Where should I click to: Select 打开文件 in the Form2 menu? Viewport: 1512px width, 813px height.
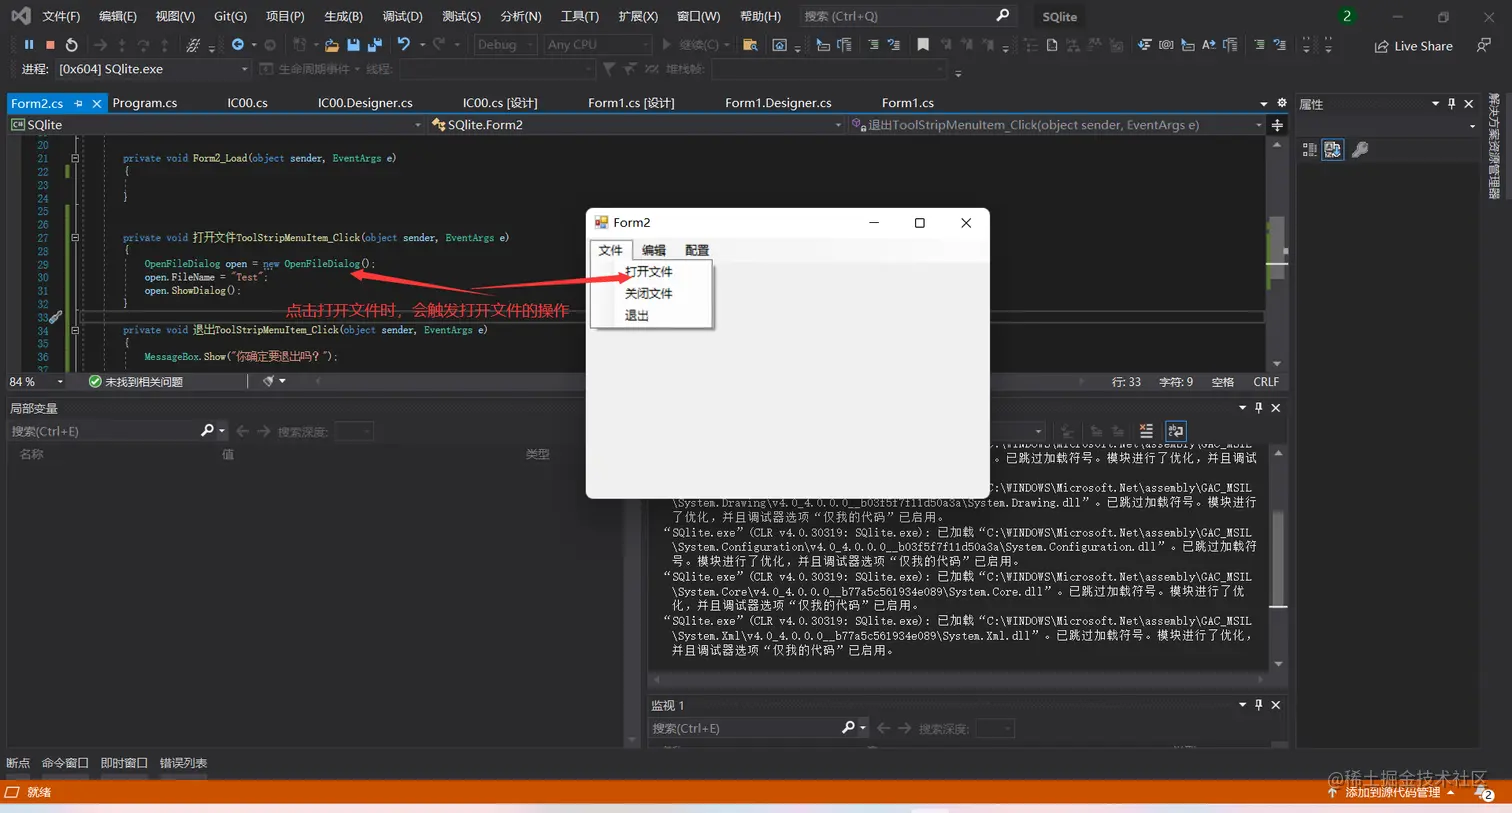click(x=649, y=272)
